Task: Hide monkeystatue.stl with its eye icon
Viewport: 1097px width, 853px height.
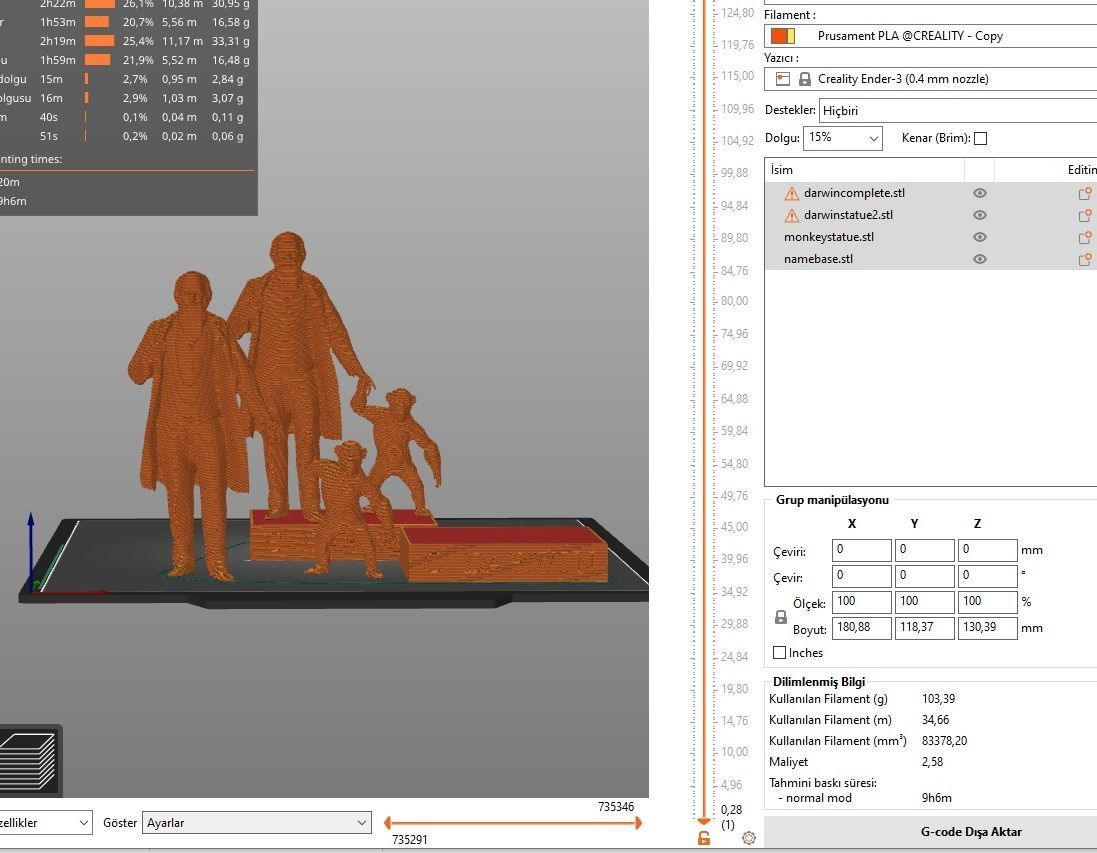Action: tap(979, 237)
